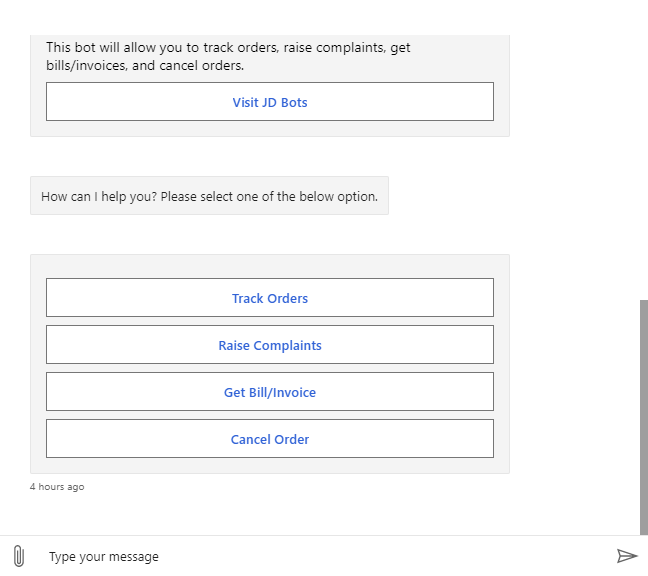Select the Track Orders option
Image resolution: width=648 pixels, height=576 pixels.
(x=270, y=298)
